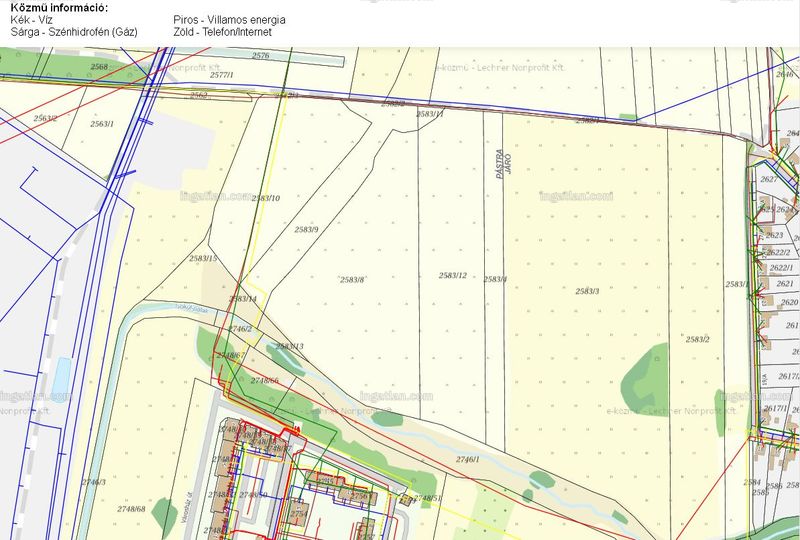Image resolution: width=800 pixels, height=540 pixels.
Task: Select parcel label 2623
Action: [x=774, y=235]
